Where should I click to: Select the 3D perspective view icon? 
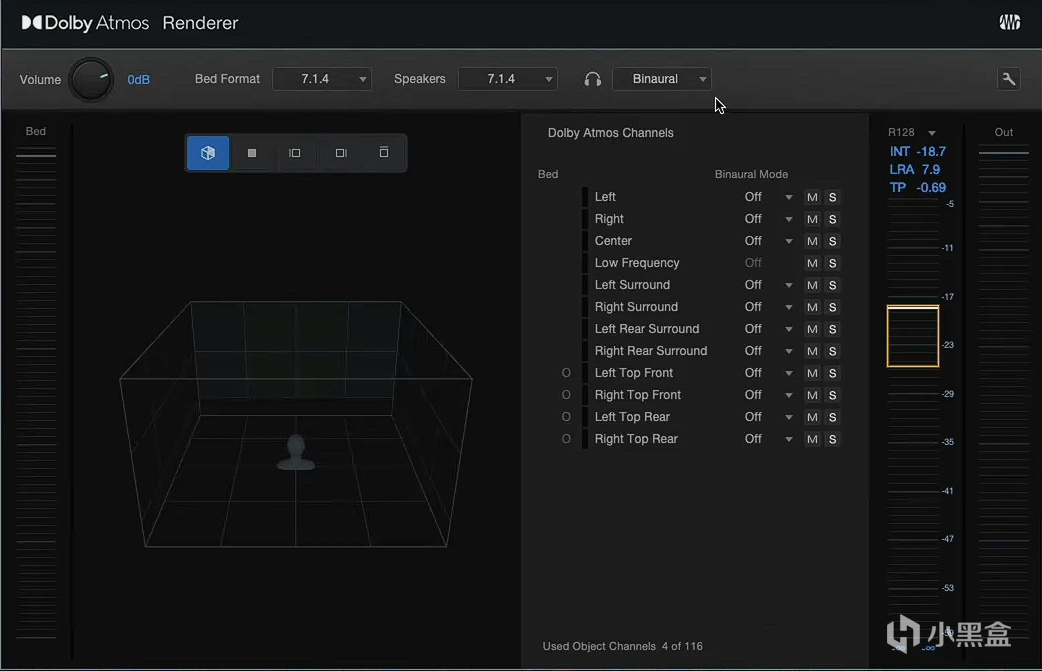pyautogui.click(x=208, y=153)
